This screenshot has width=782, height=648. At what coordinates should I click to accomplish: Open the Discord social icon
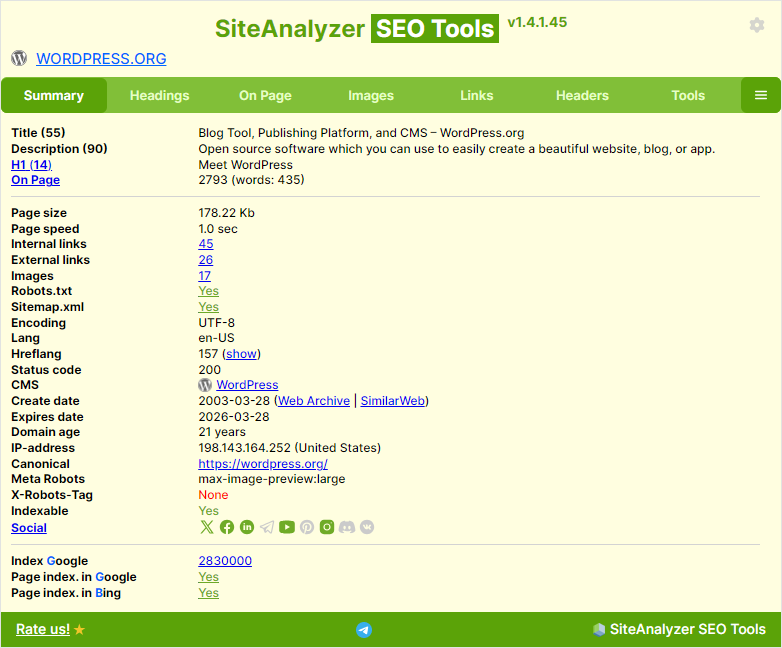[347, 527]
